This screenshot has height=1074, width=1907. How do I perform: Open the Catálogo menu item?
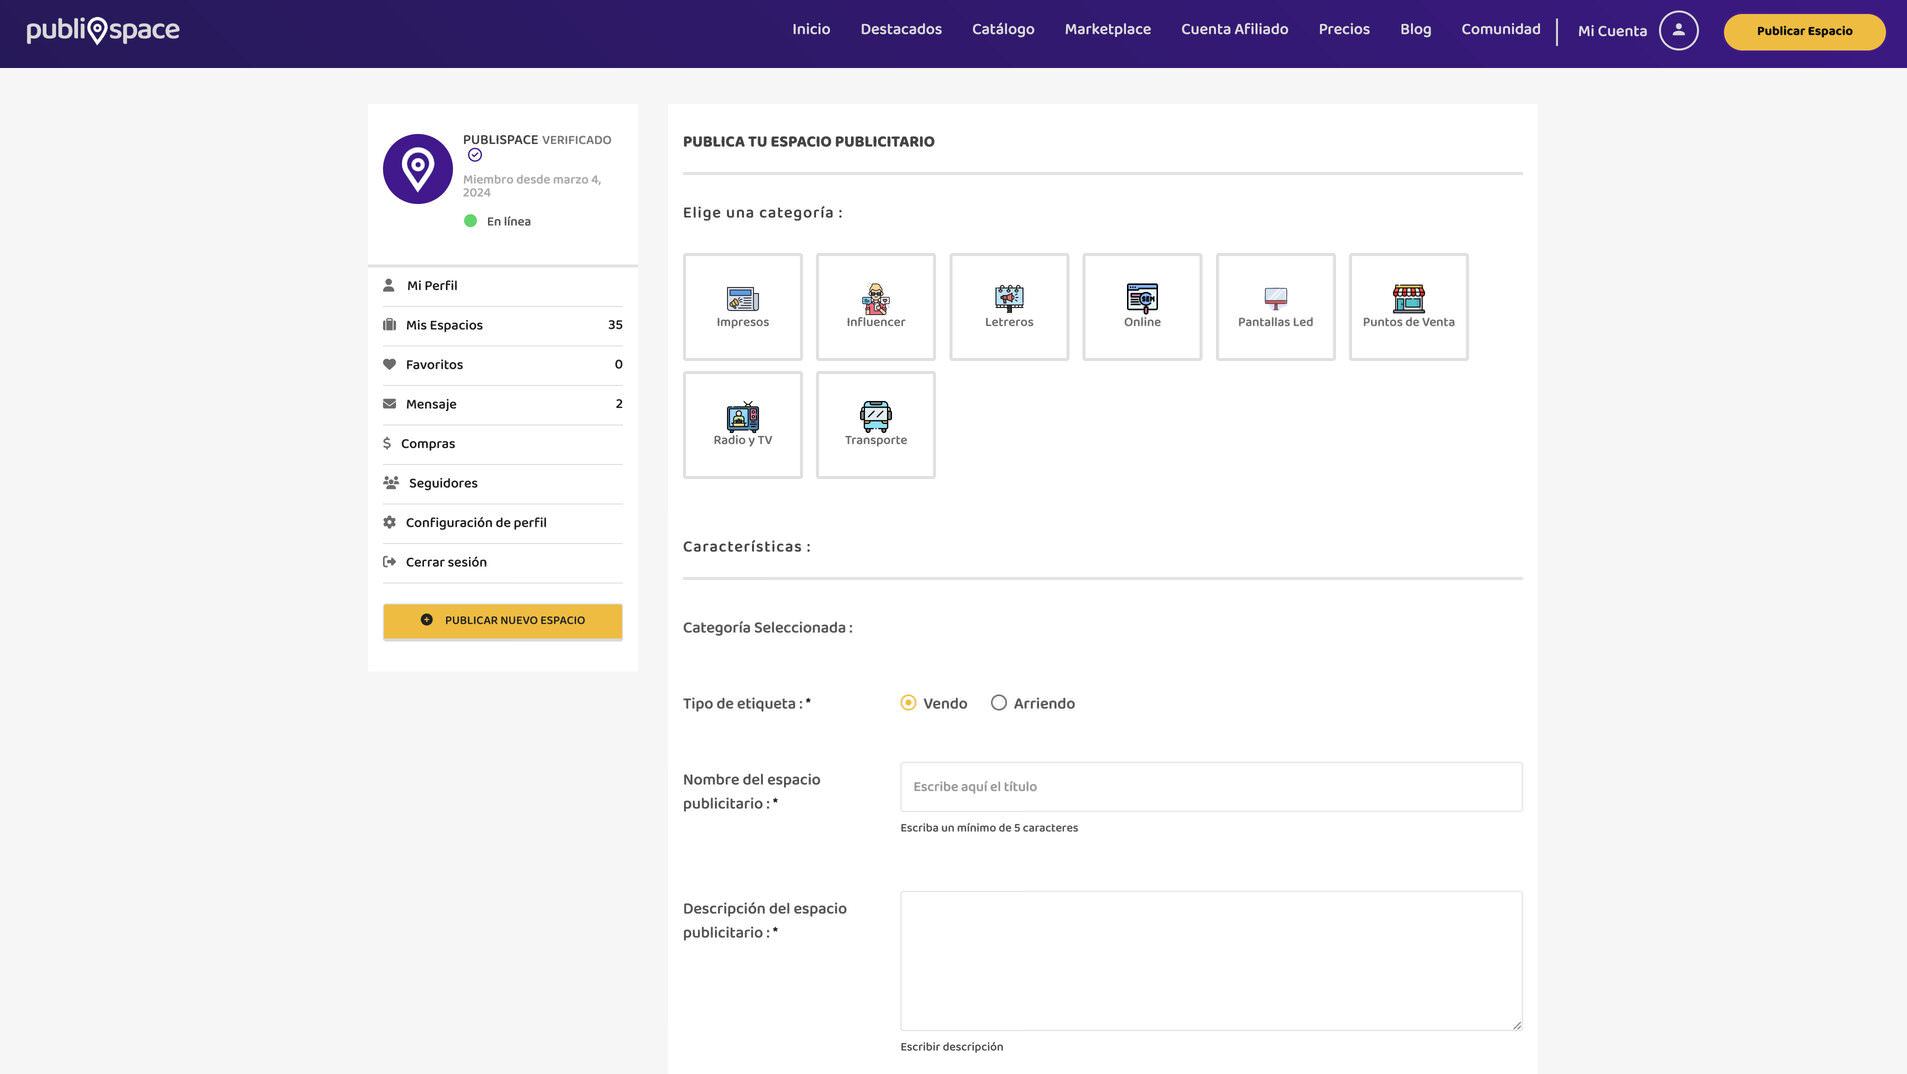pos(1003,29)
